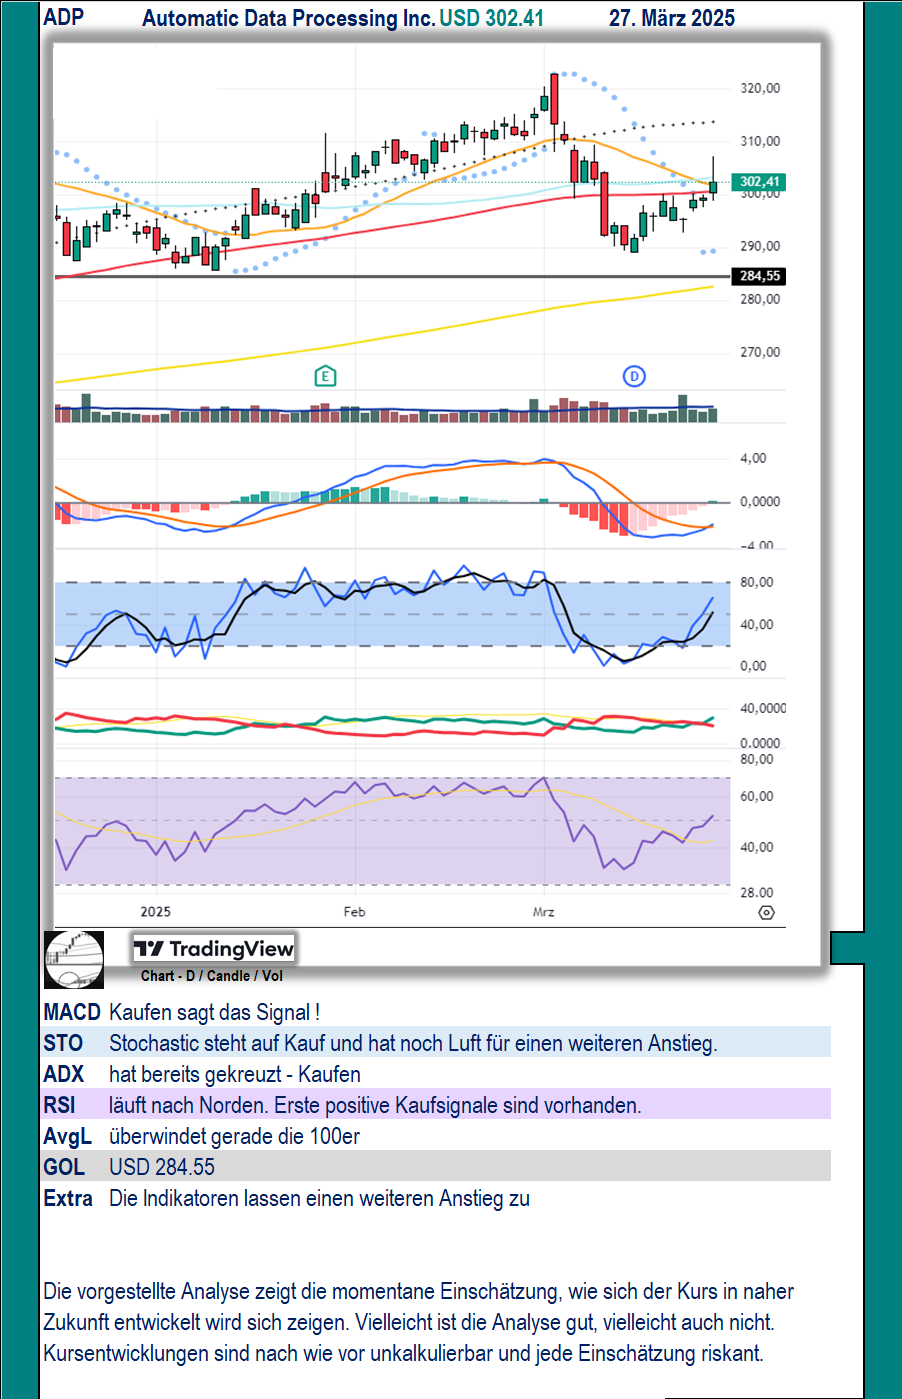Open chart settings hexagon icon
This screenshot has height=1399, width=902.
[767, 912]
